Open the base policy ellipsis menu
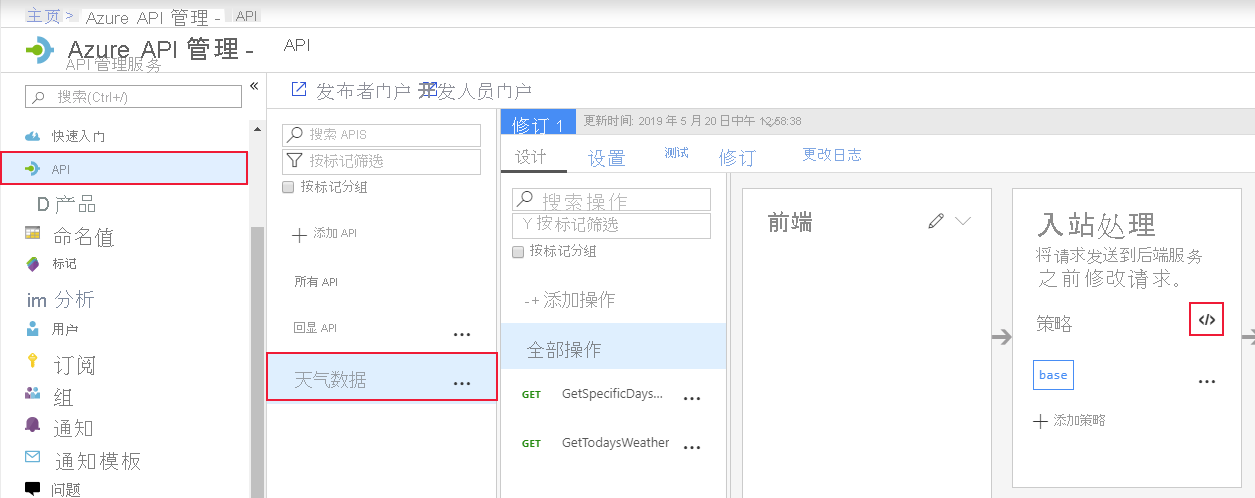This screenshot has width=1255, height=498. tap(1207, 382)
